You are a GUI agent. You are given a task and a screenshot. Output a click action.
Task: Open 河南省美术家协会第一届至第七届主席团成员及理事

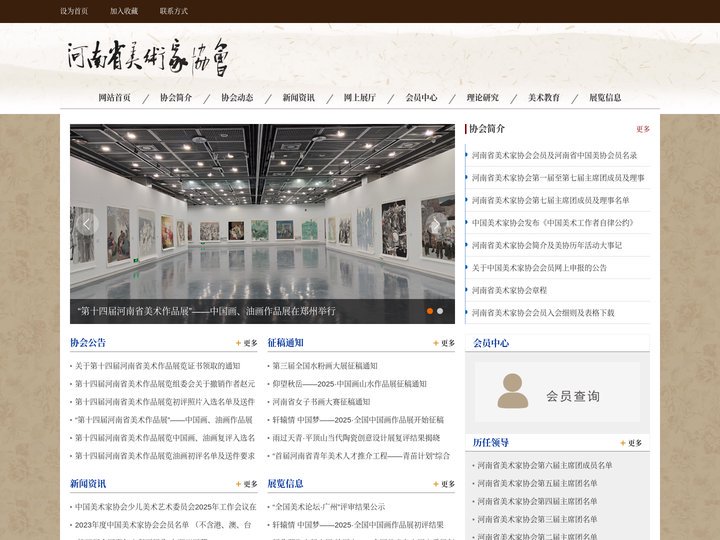pyautogui.click(x=558, y=178)
